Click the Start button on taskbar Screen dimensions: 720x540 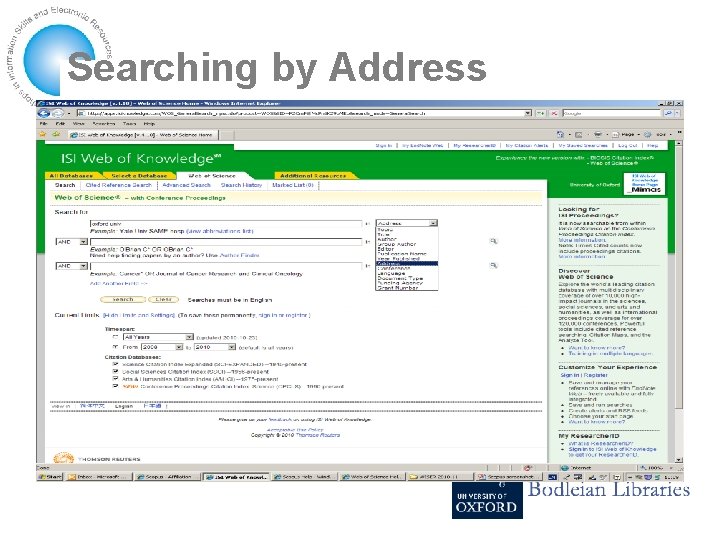click(x=51, y=477)
